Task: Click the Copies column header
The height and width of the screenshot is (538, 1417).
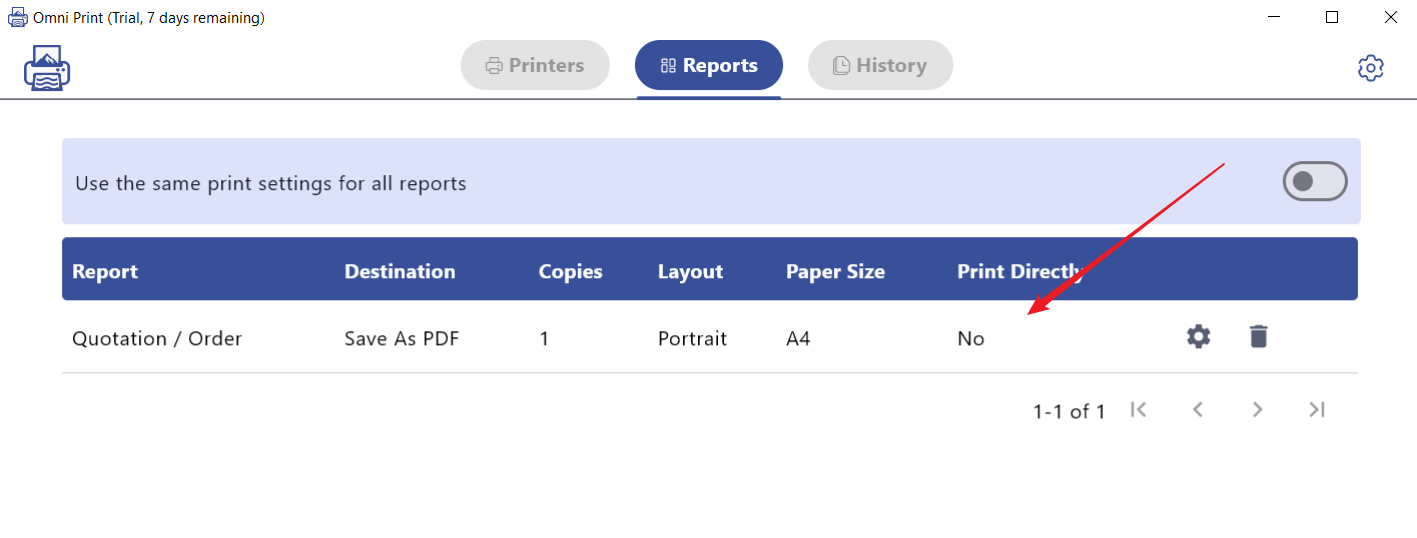Action: [x=570, y=272]
